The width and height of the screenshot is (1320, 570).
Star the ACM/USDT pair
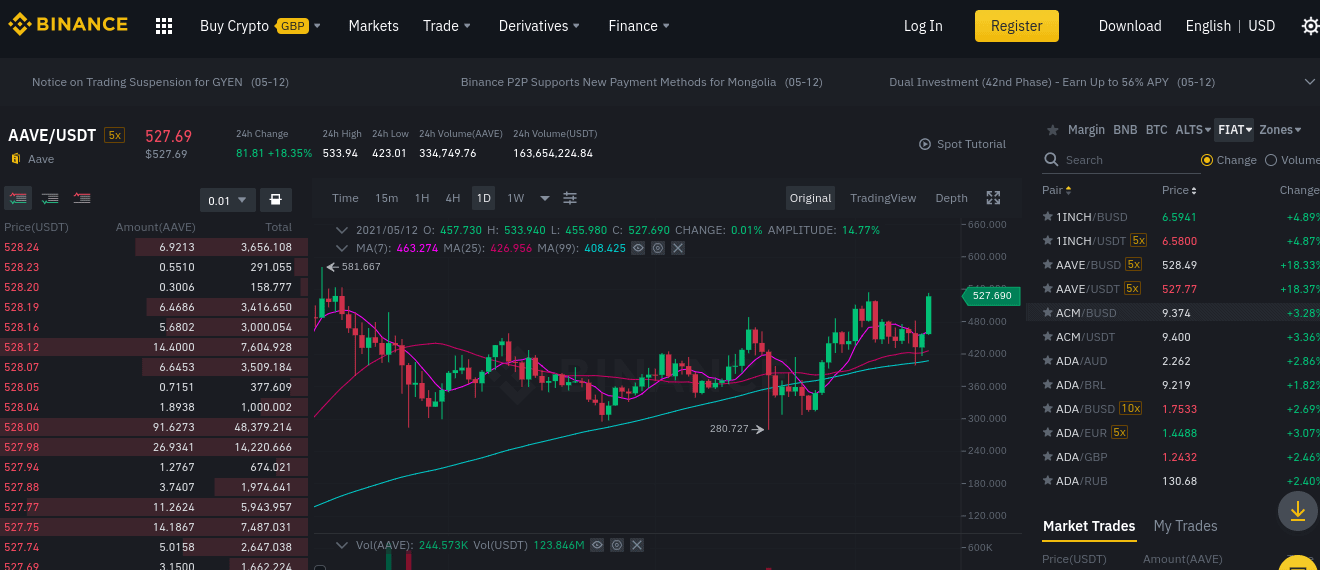point(1048,337)
